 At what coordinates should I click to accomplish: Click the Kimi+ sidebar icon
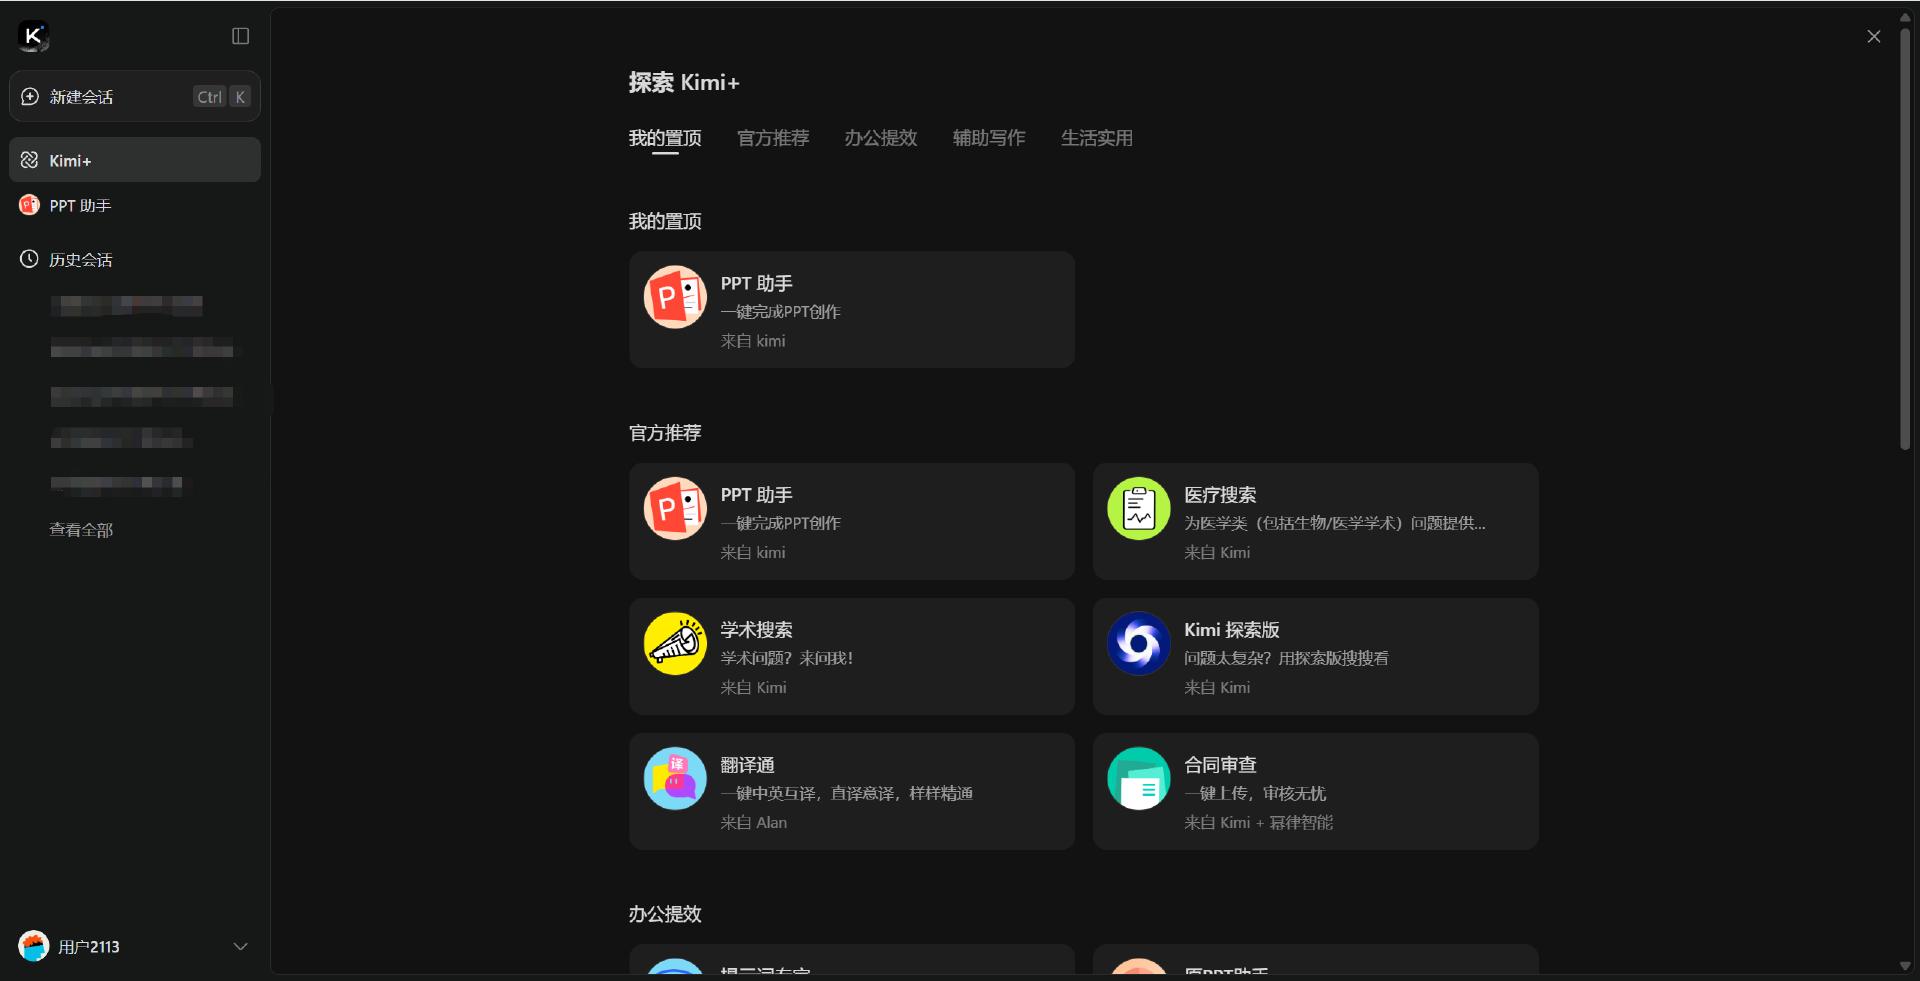tap(30, 160)
